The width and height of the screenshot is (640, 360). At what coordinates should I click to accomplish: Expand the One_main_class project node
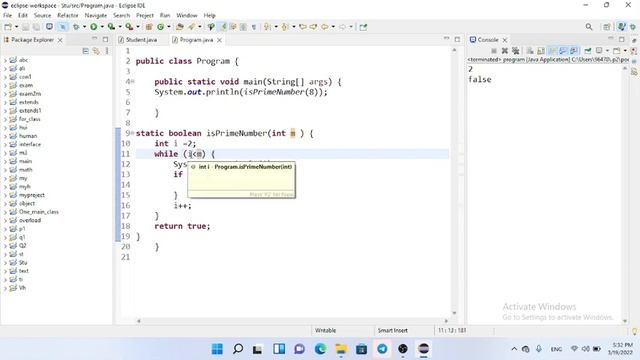tap(5, 212)
